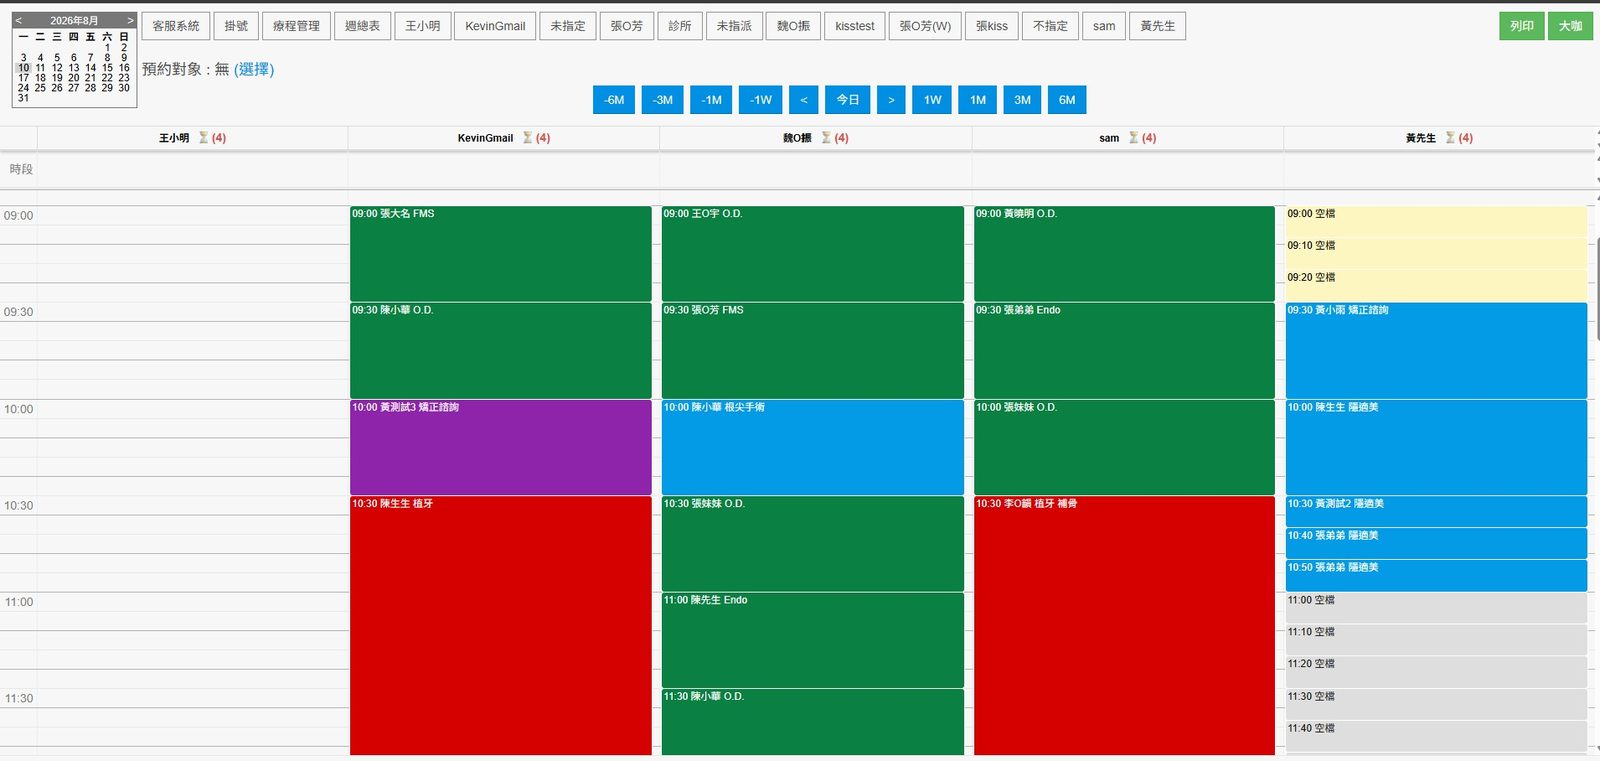Switch to the KevinGmail schedule tab

[x=495, y=26]
